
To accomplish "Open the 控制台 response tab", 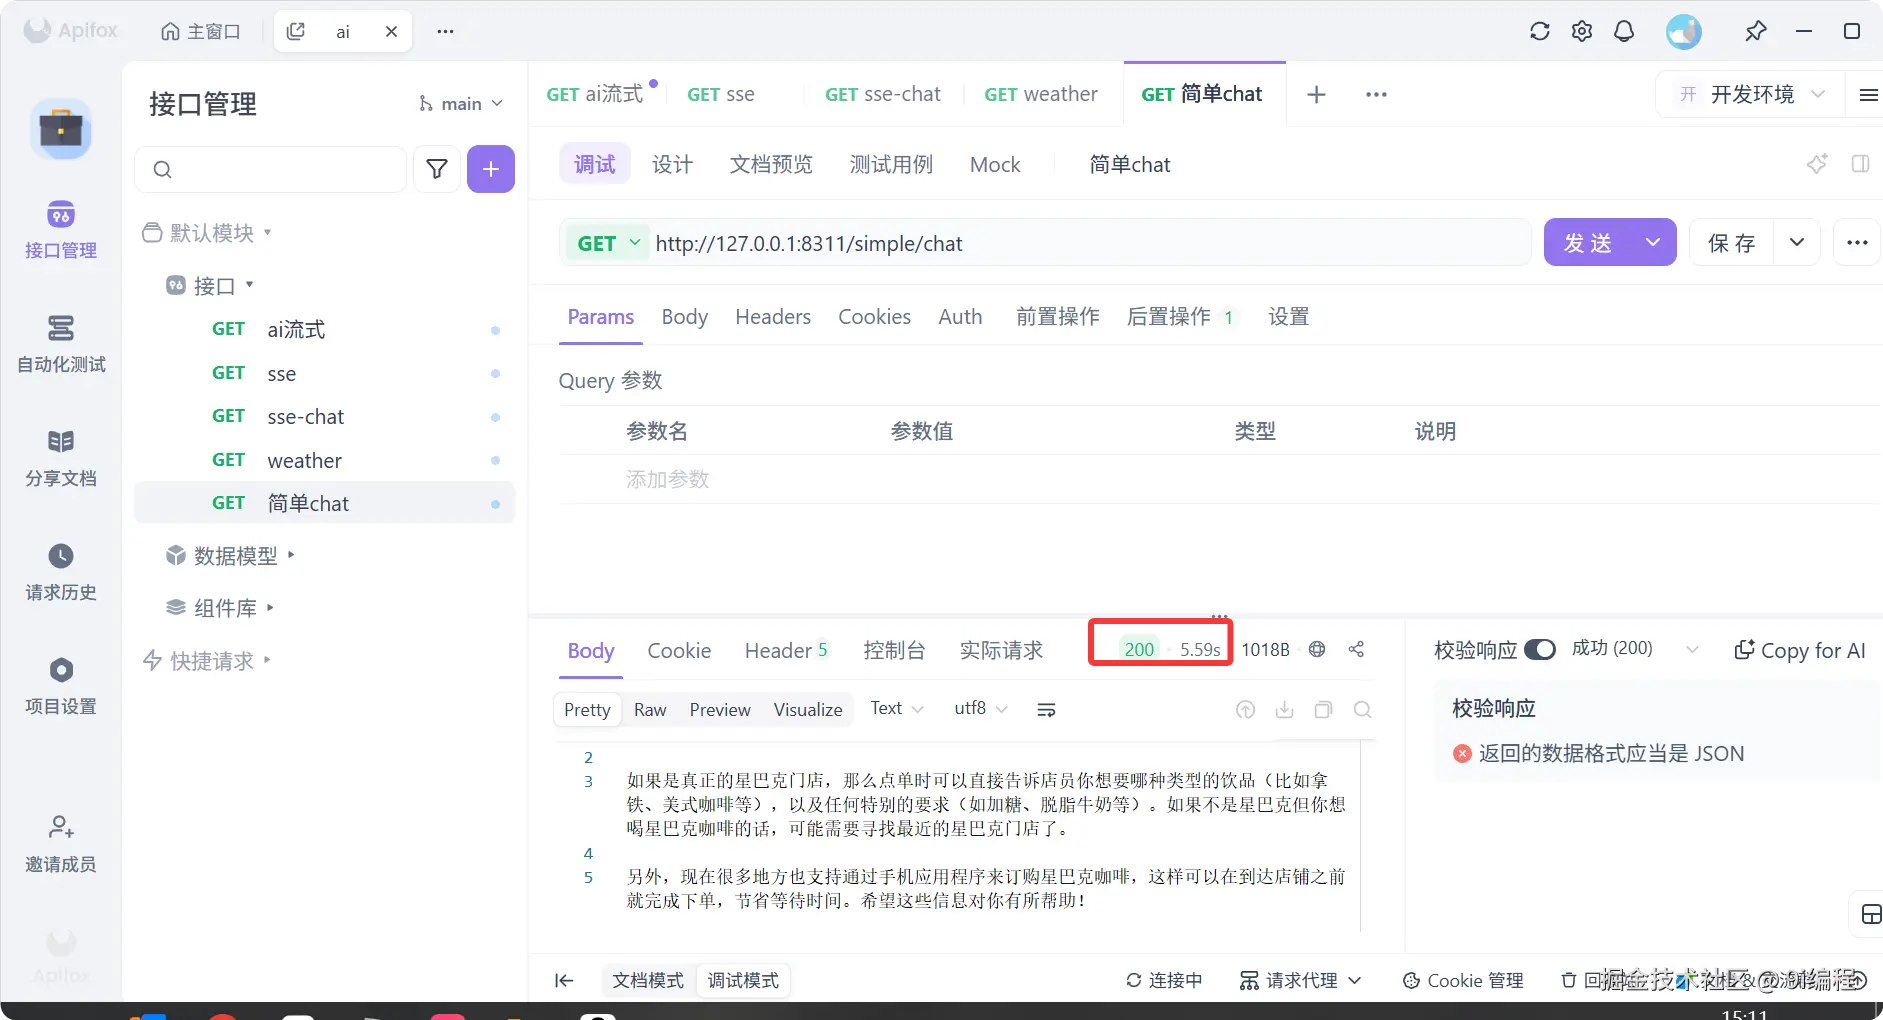I will click(x=894, y=651).
